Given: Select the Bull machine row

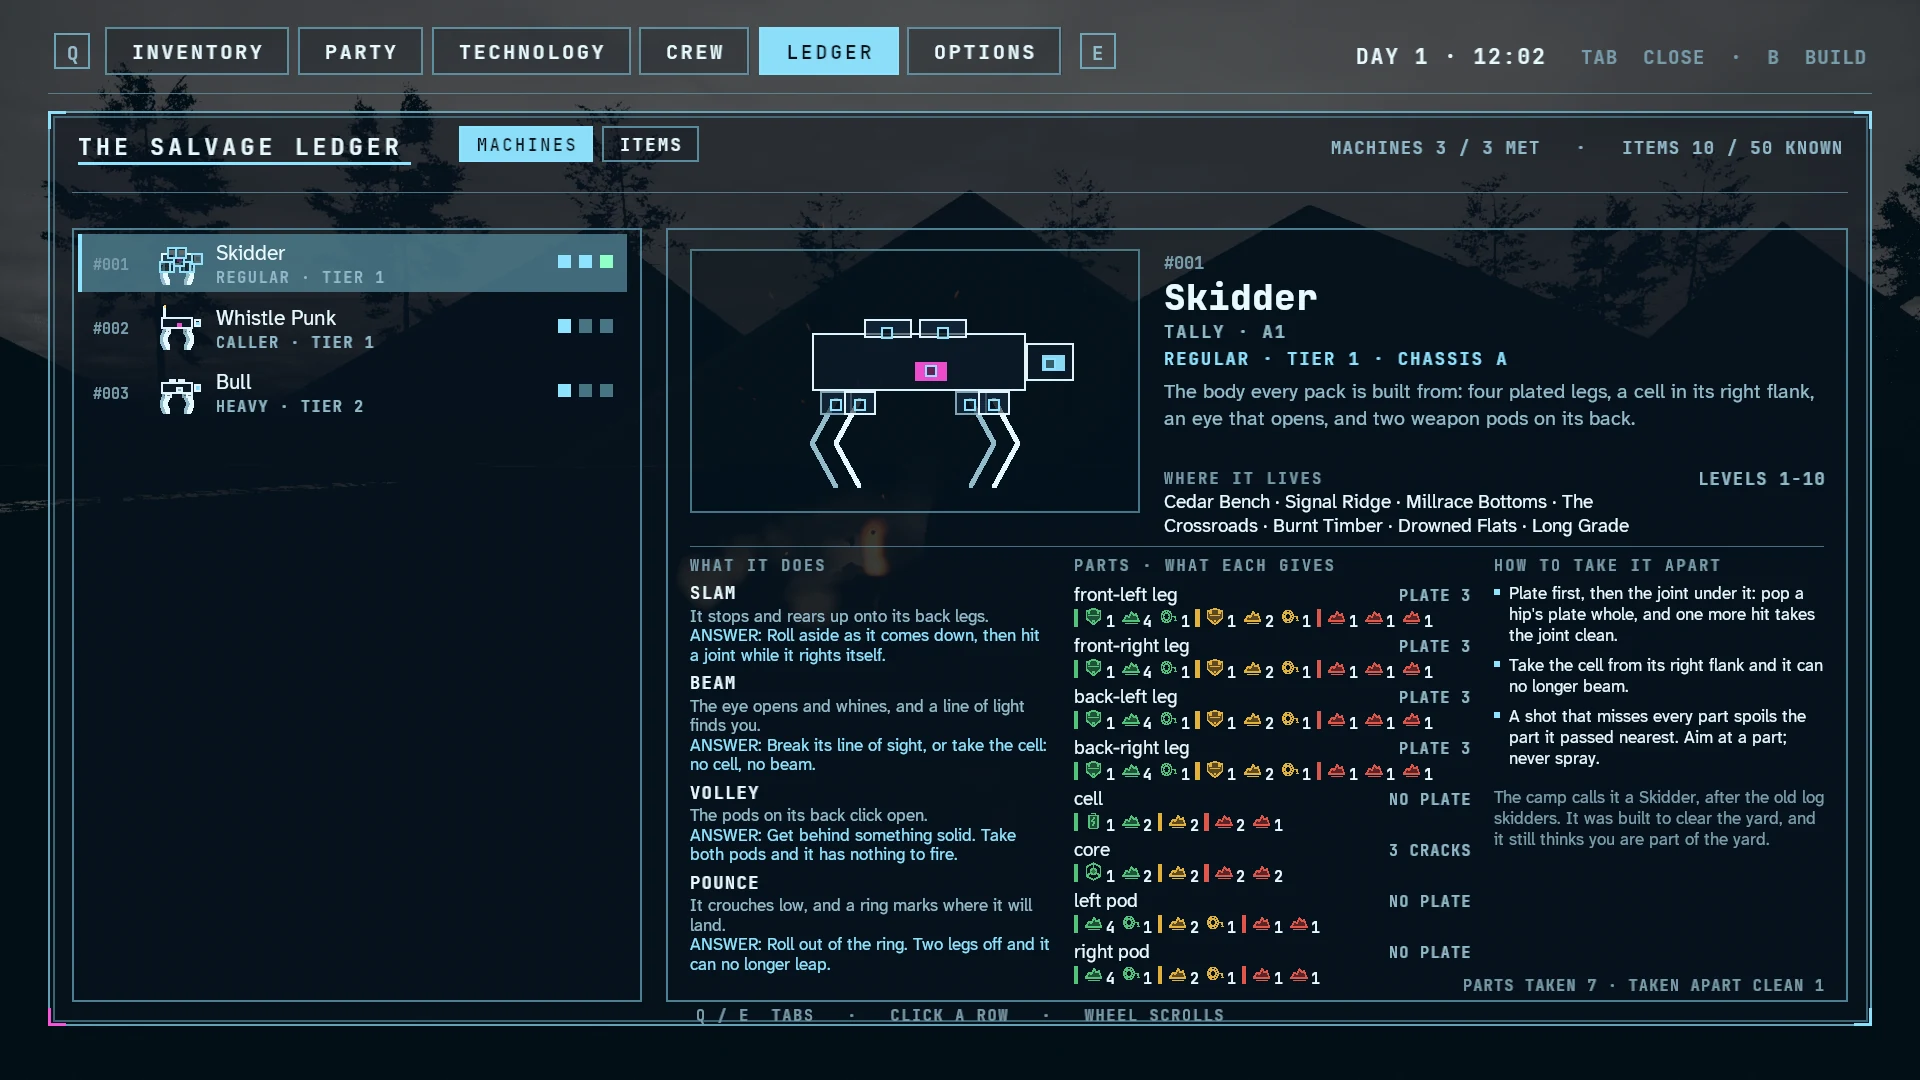Looking at the screenshot, I should (x=353, y=392).
